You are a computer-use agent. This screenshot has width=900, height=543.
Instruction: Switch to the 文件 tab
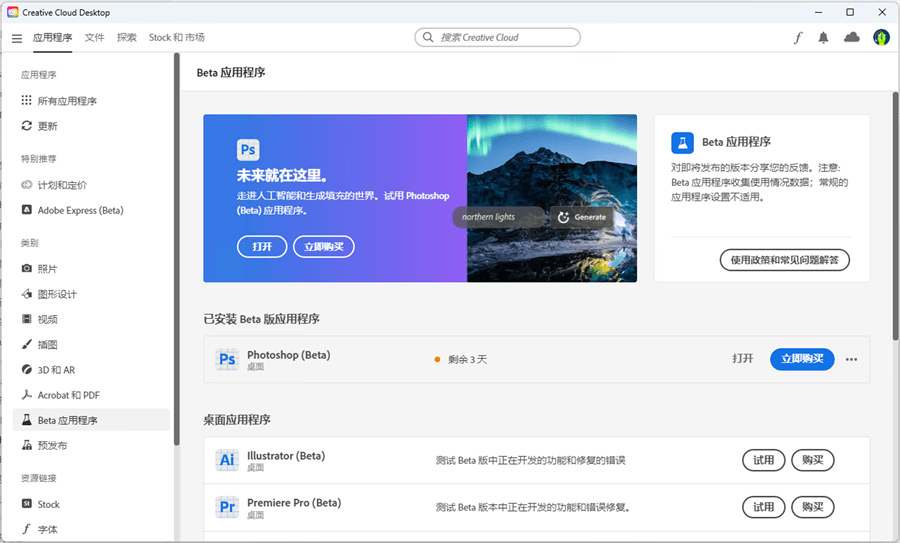click(95, 38)
